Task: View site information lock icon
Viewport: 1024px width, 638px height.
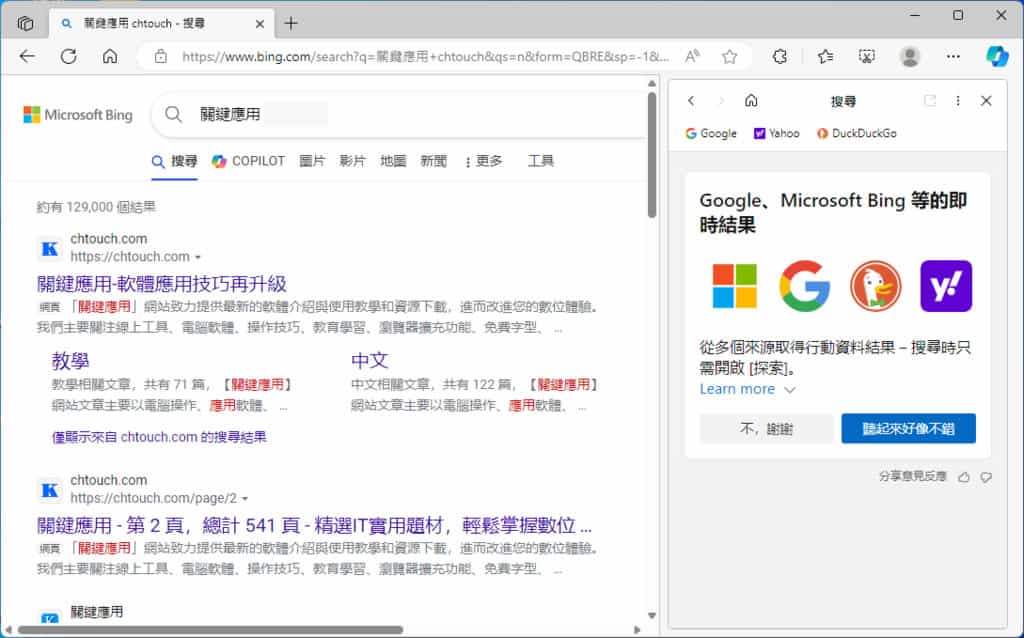Action: pyautogui.click(x=161, y=57)
